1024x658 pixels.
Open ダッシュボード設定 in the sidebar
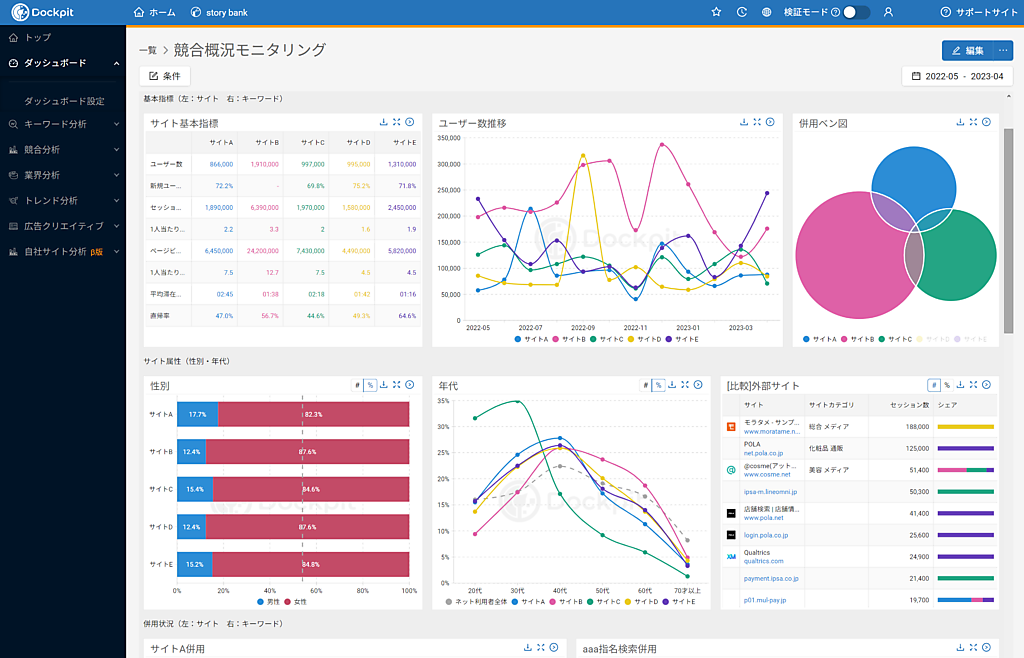click(x=64, y=101)
